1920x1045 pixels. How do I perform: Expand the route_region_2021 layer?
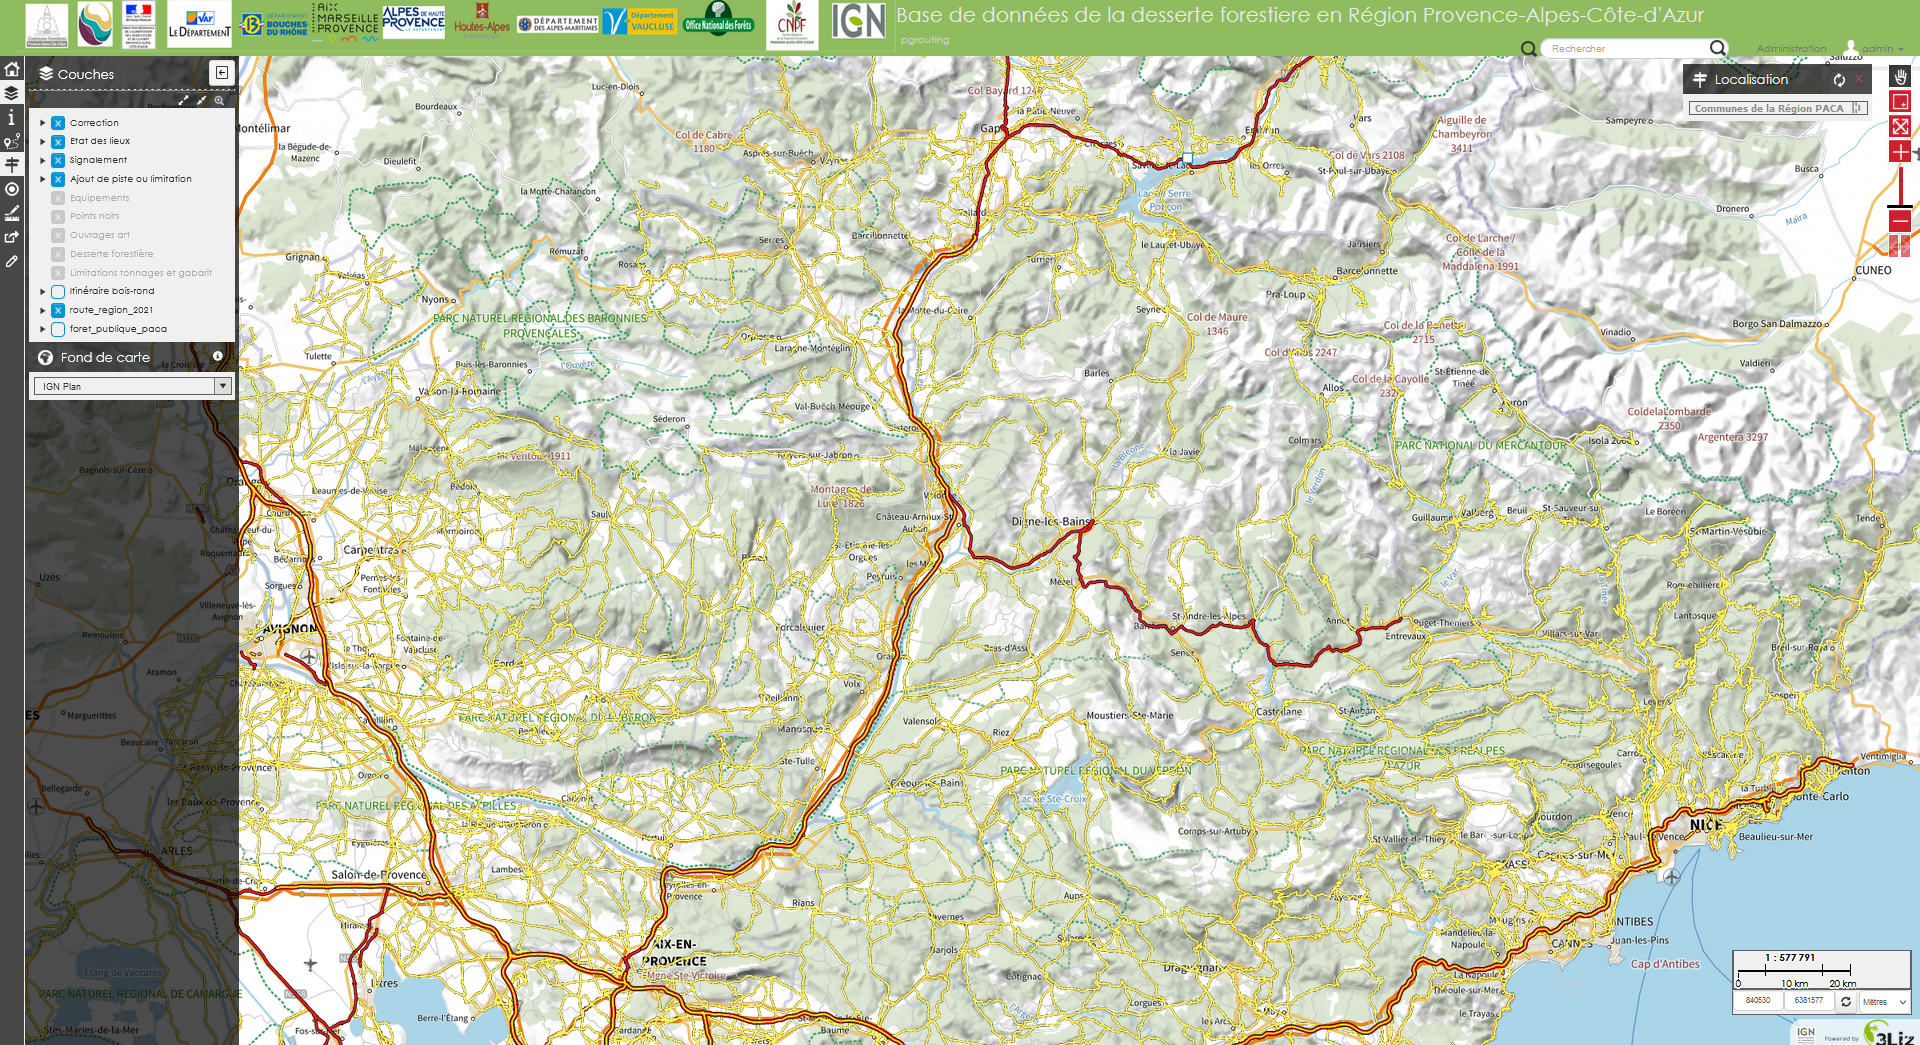pyautogui.click(x=42, y=310)
